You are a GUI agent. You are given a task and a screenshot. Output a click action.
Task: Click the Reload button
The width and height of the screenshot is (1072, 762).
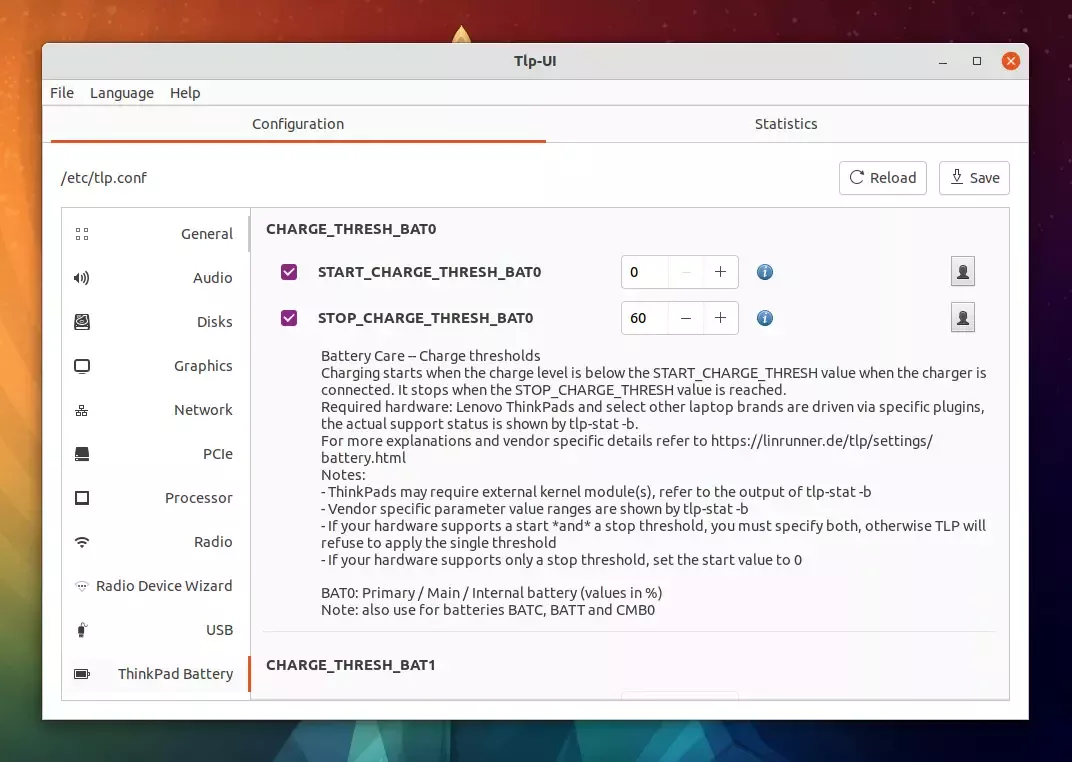(883, 178)
